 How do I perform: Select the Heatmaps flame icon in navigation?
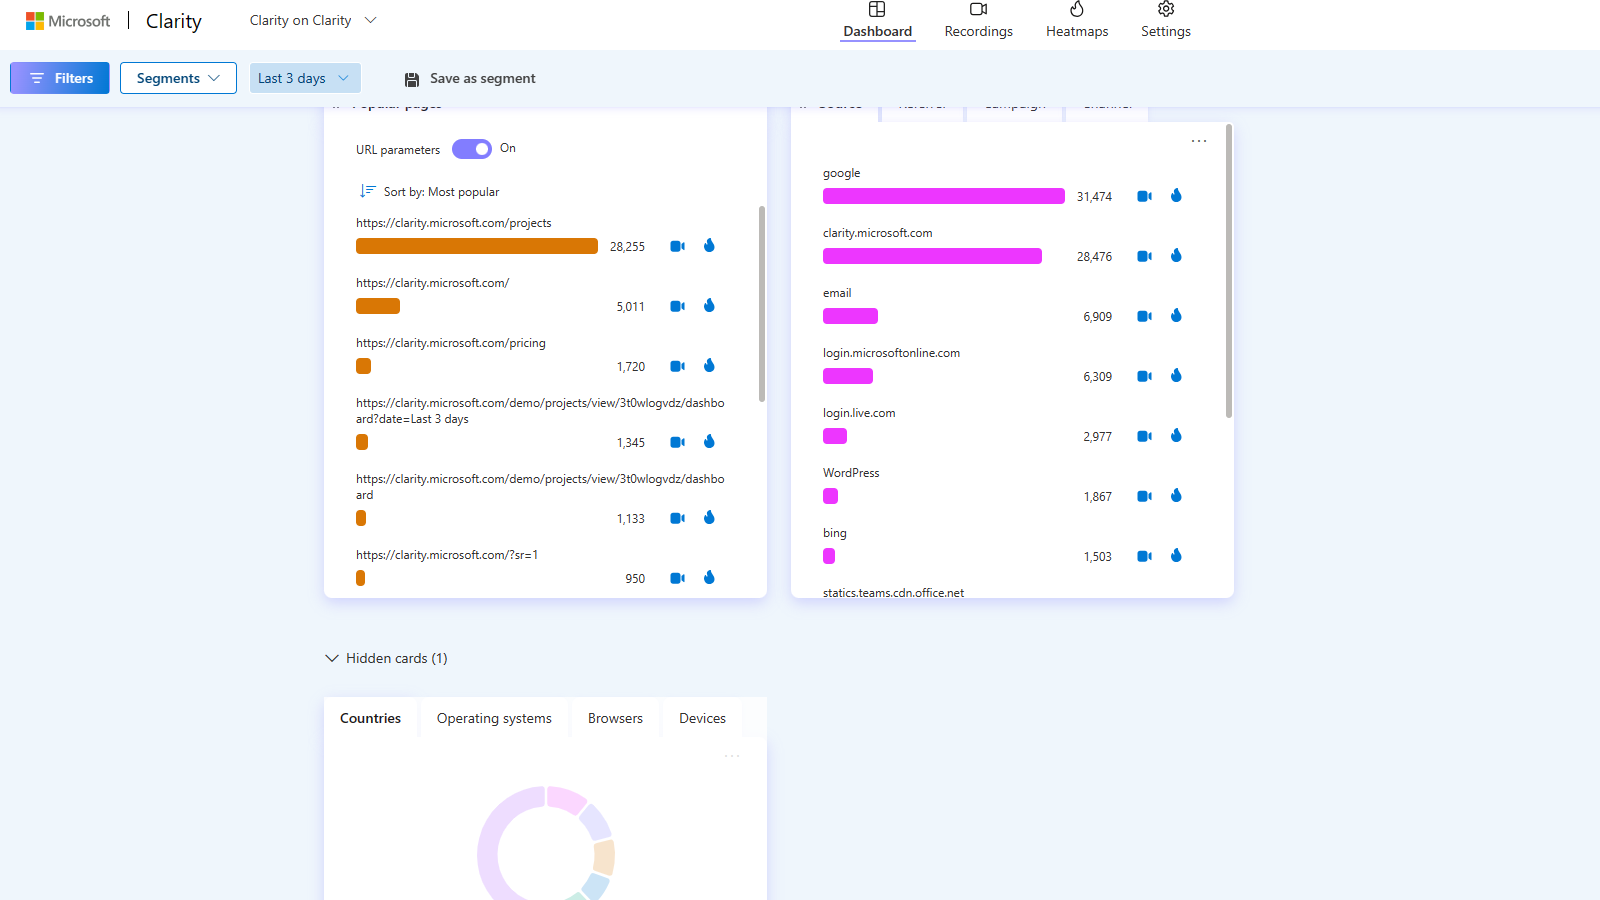pyautogui.click(x=1077, y=9)
